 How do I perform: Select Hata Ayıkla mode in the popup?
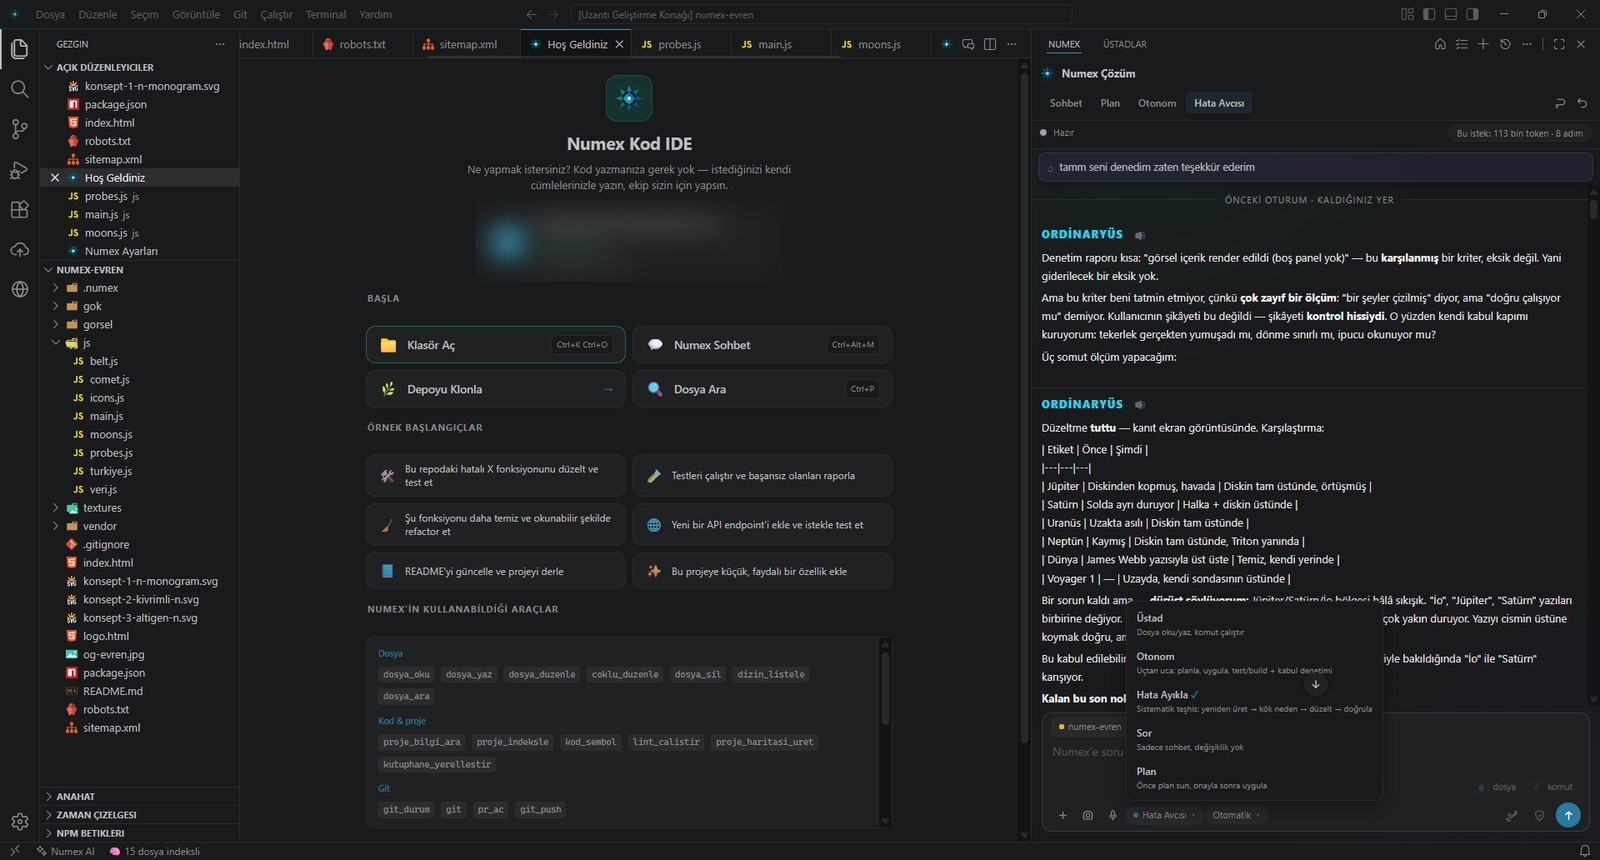point(1254,701)
